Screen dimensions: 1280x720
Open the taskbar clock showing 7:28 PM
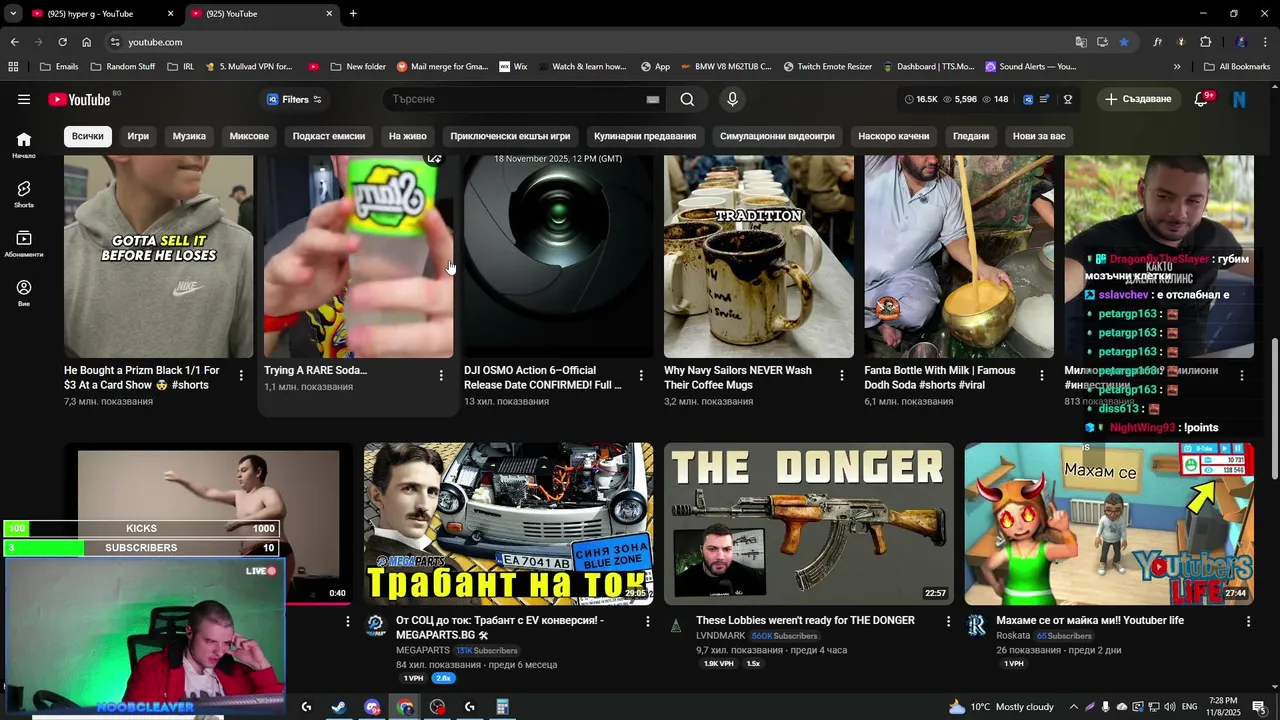coord(1224,707)
